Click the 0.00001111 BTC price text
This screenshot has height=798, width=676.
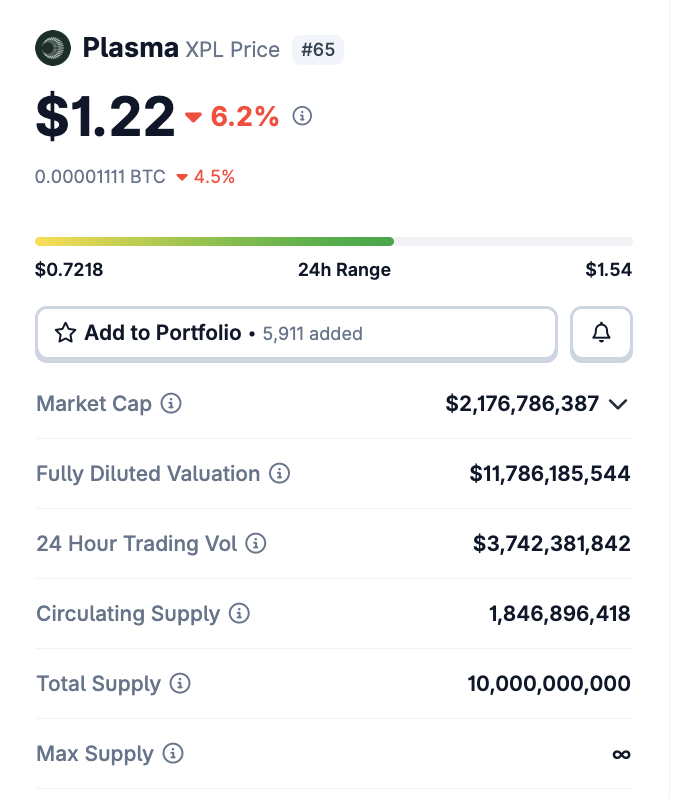coord(99,177)
